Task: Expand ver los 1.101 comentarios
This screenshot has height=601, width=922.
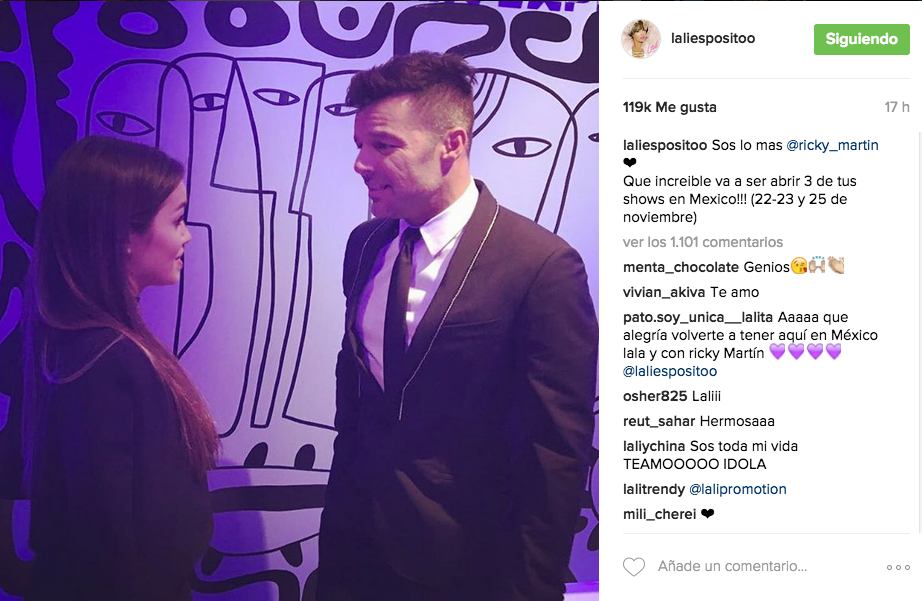Action: point(703,242)
